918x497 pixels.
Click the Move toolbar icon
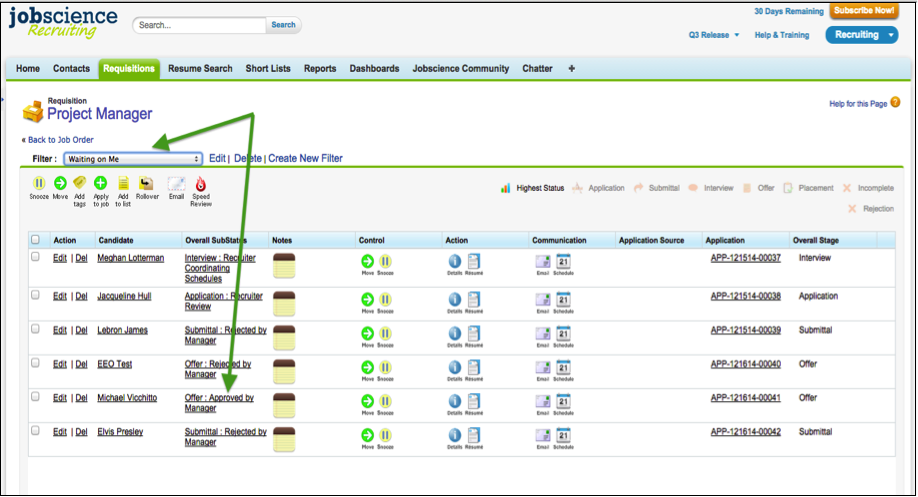[x=60, y=183]
